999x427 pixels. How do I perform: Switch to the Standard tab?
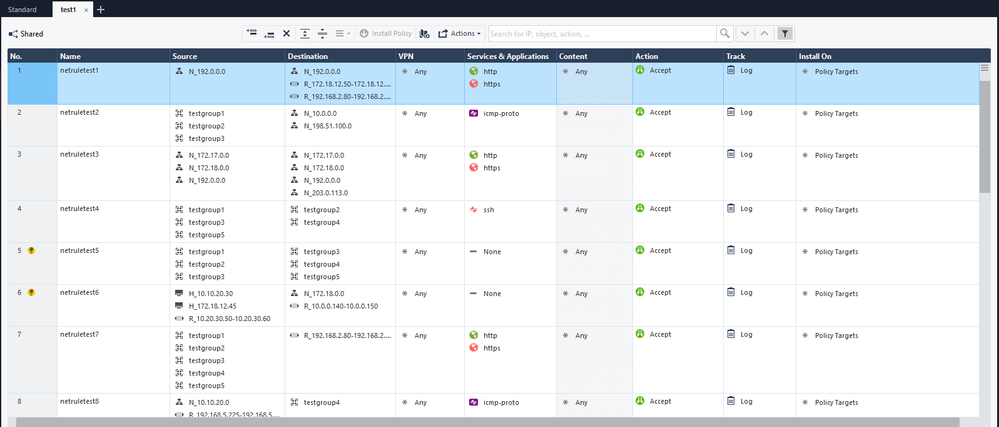pyautogui.click(x=23, y=9)
